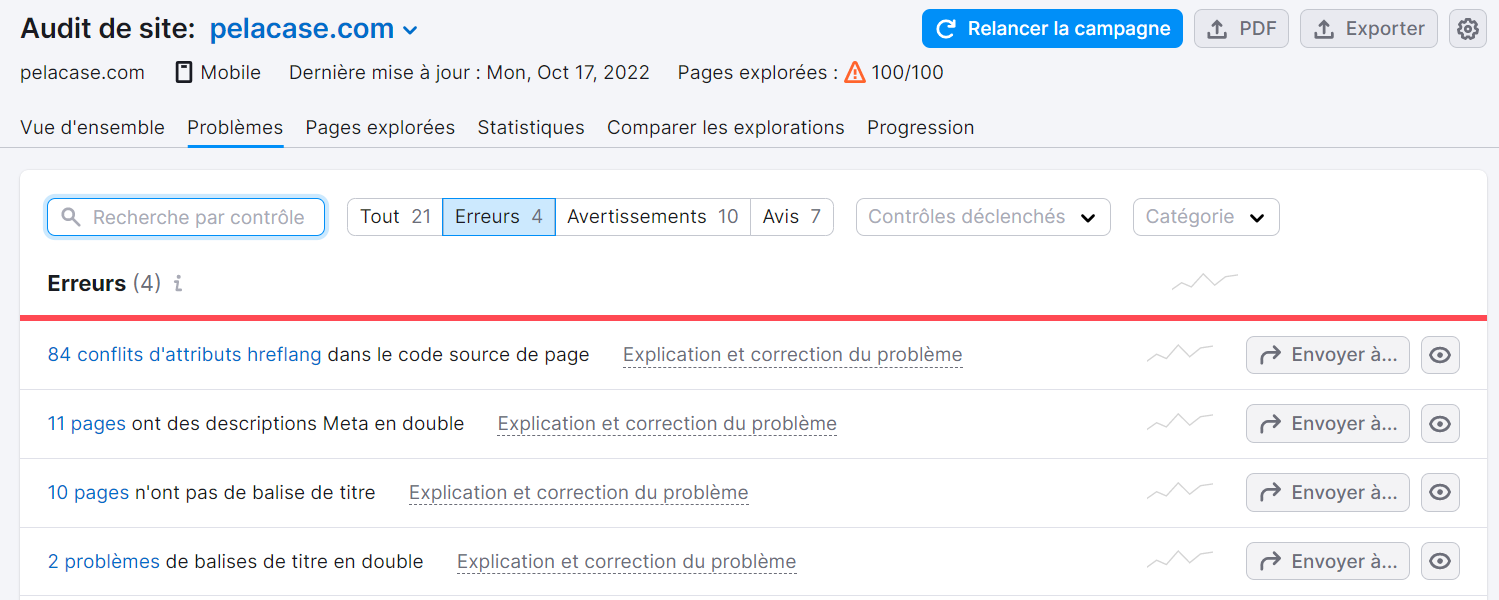Click the sparkline graph above the error list
1499x600 pixels.
[x=1203, y=282]
